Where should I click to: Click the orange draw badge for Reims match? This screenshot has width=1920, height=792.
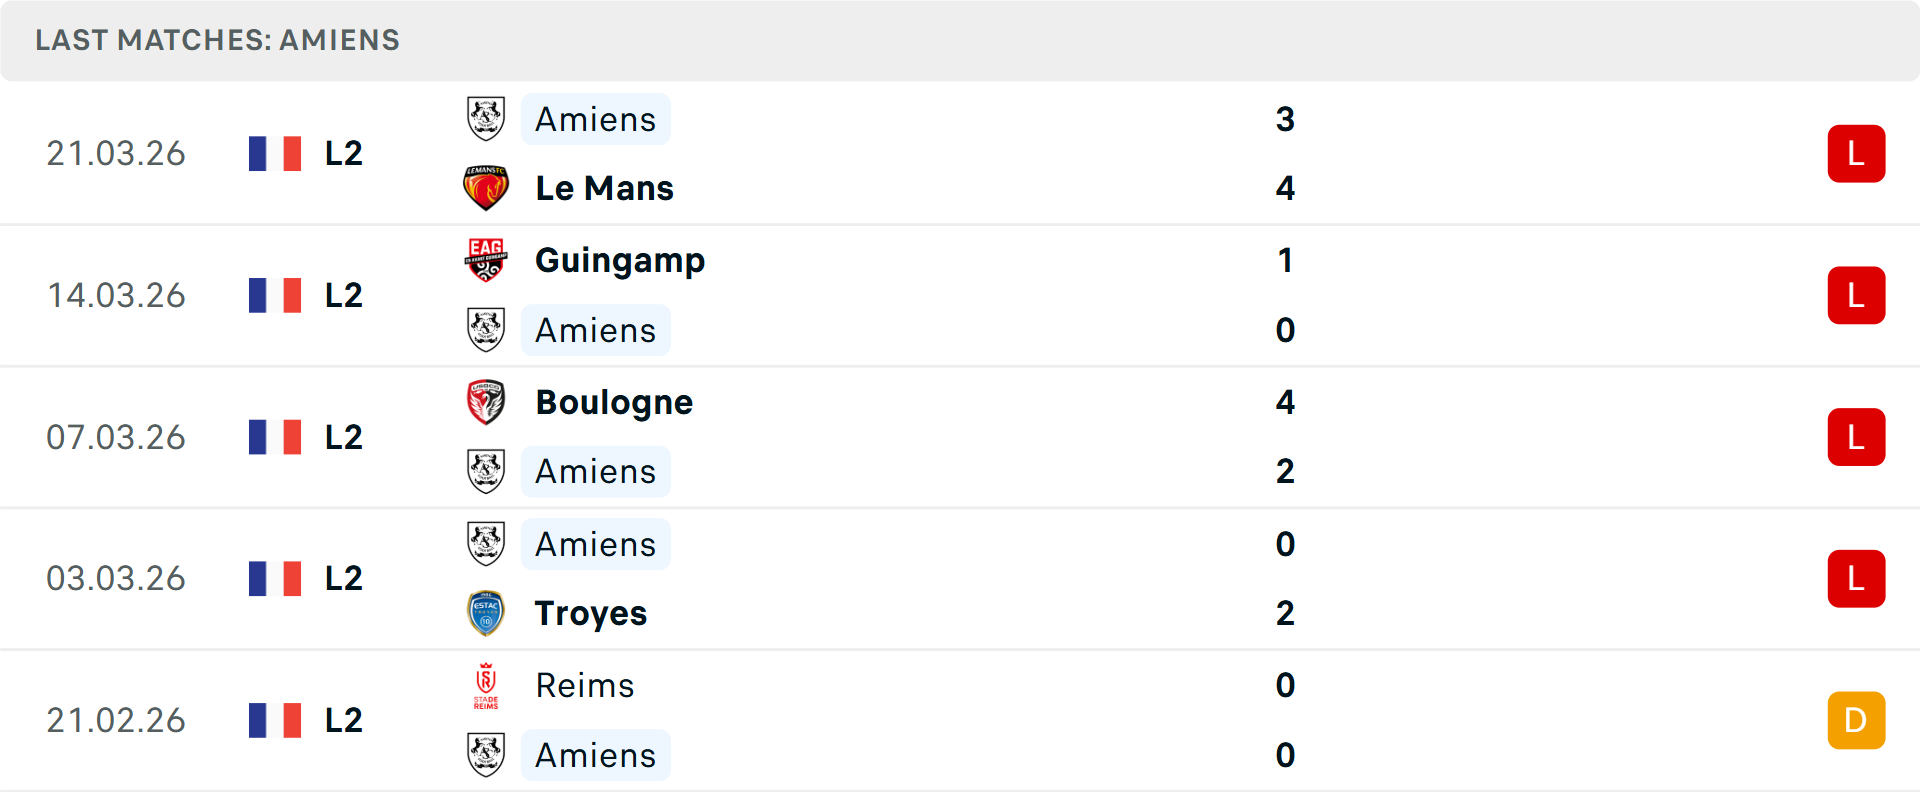pos(1856,721)
